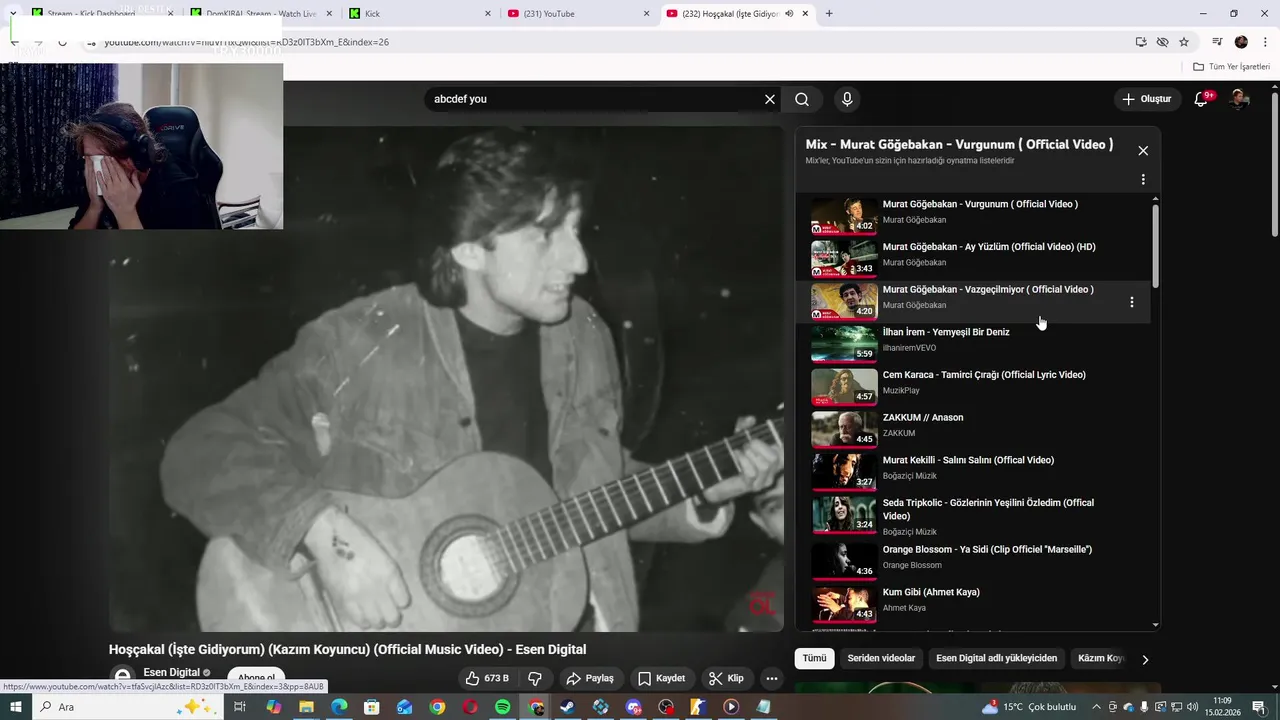Viewport: 1280px width, 720px height.
Task: Open Tüm Yer İşaretleri bookmarks folder
Action: (1231, 67)
